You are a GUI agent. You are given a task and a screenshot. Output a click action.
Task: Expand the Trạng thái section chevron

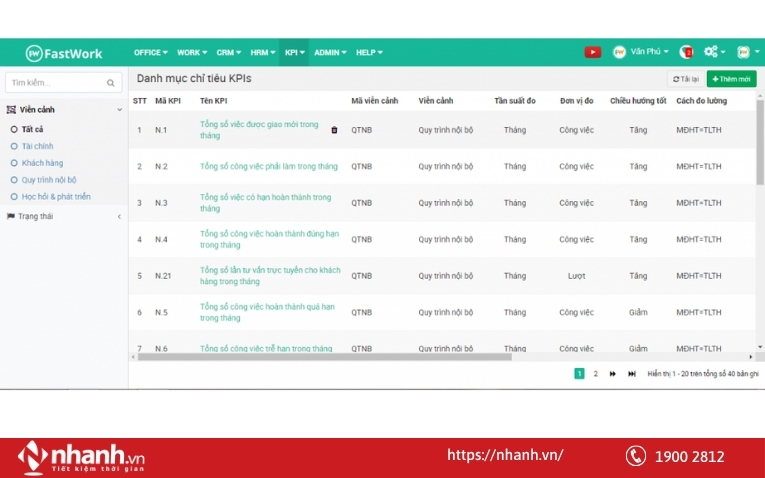coord(120,216)
